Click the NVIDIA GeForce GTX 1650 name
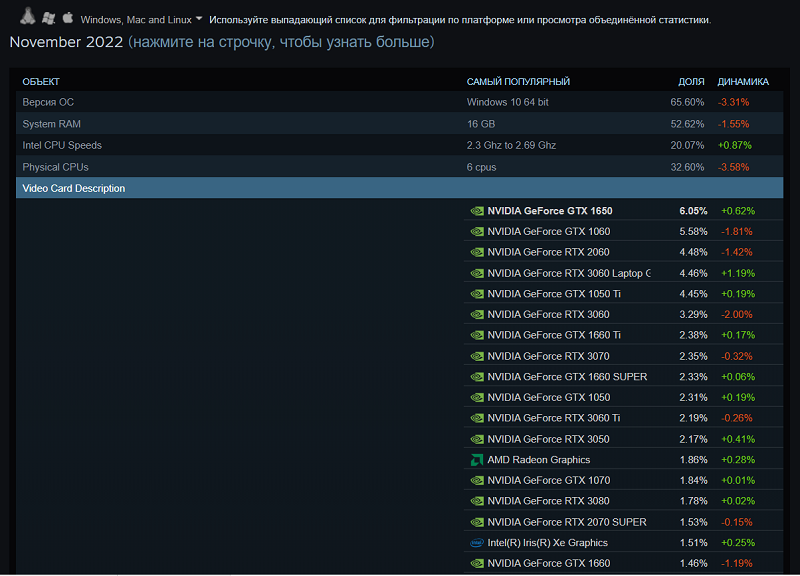Image resolution: width=800 pixels, height=576 pixels. [x=550, y=211]
